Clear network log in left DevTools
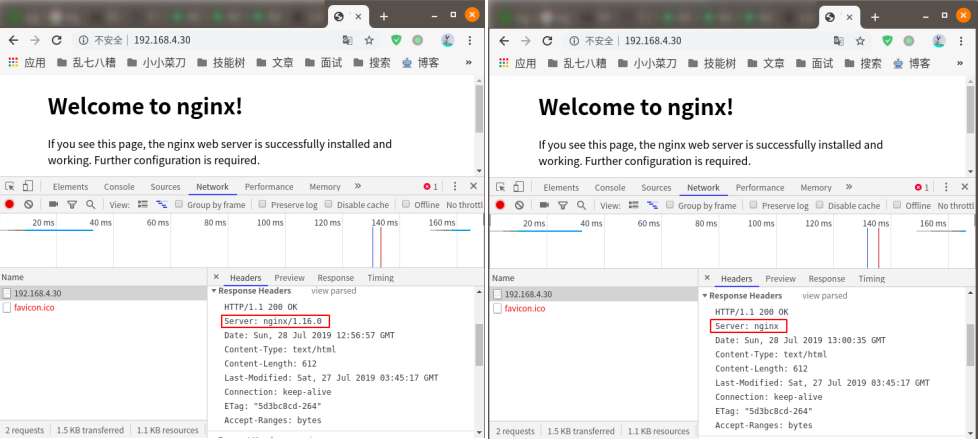The height and width of the screenshot is (446, 978). [29, 204]
